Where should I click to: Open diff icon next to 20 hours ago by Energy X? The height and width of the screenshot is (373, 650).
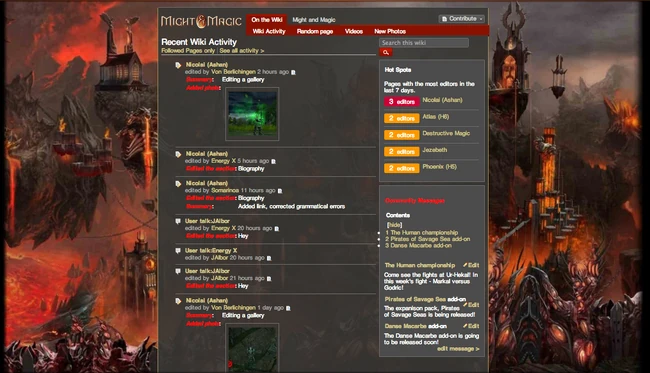pos(276,228)
